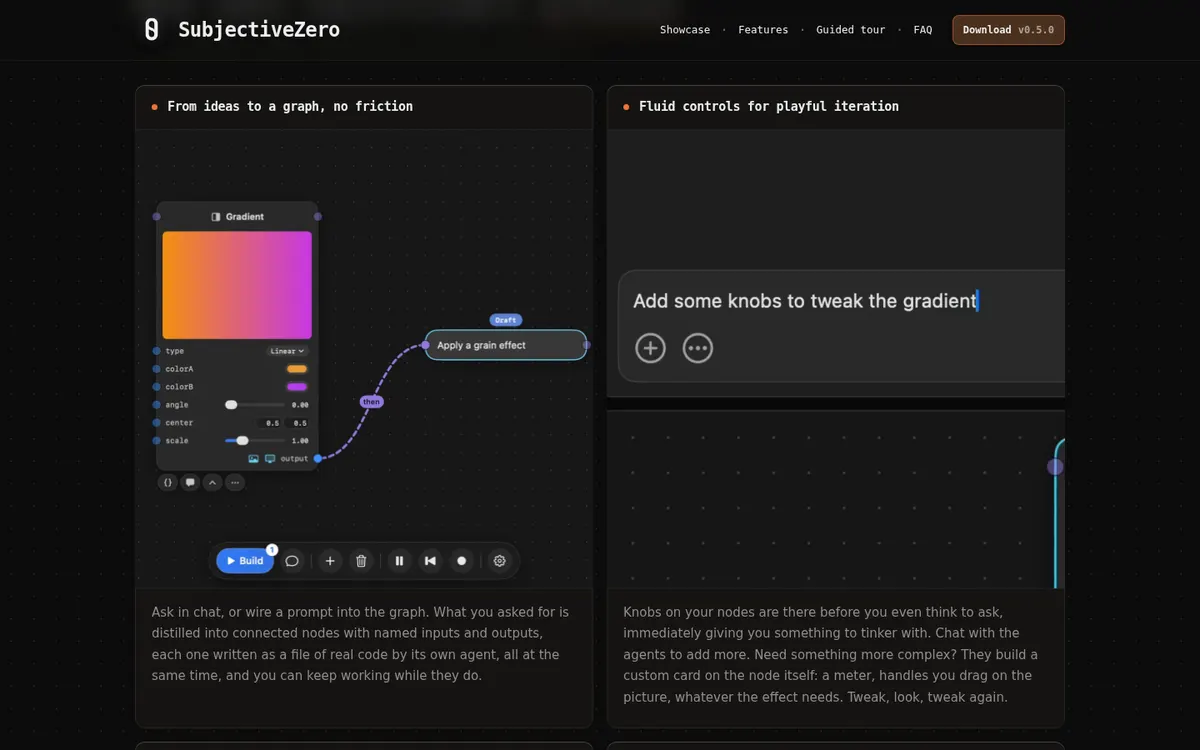Viewport: 1200px width, 750px height.
Task: Pause playback in the bottom toolbar
Action: coord(399,561)
